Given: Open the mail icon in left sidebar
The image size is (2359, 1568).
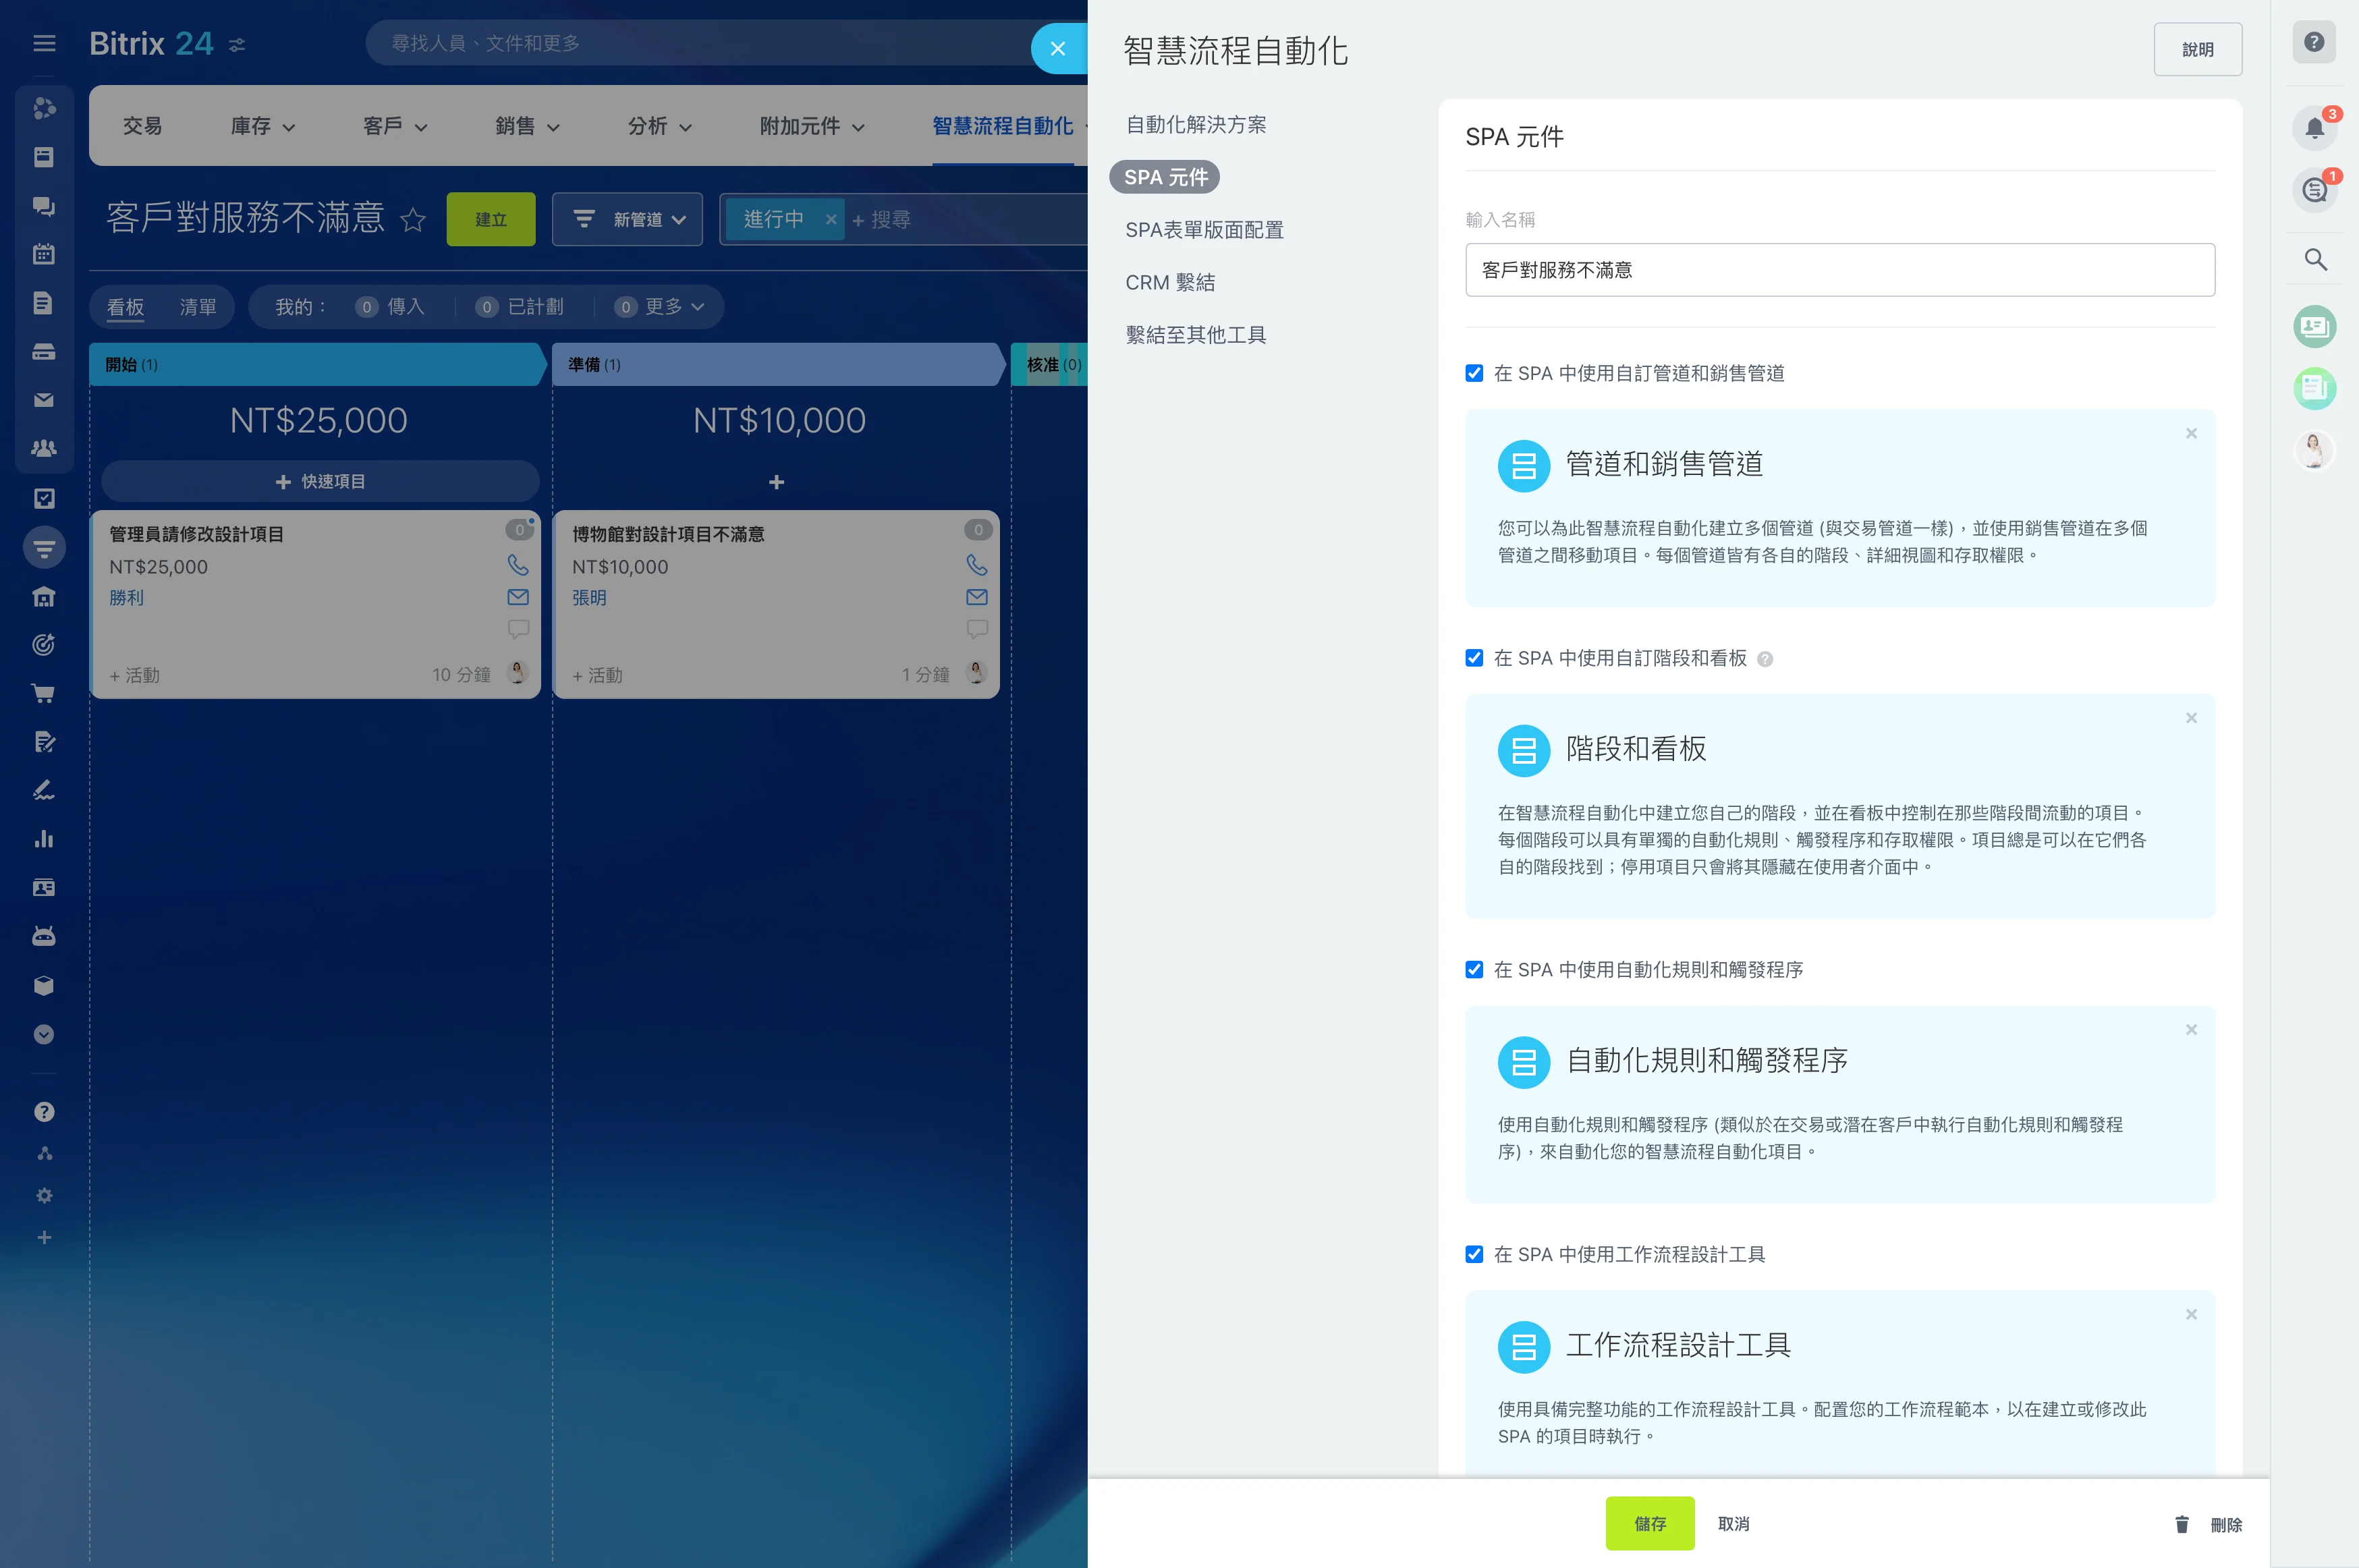Looking at the screenshot, I should pyautogui.click(x=44, y=400).
